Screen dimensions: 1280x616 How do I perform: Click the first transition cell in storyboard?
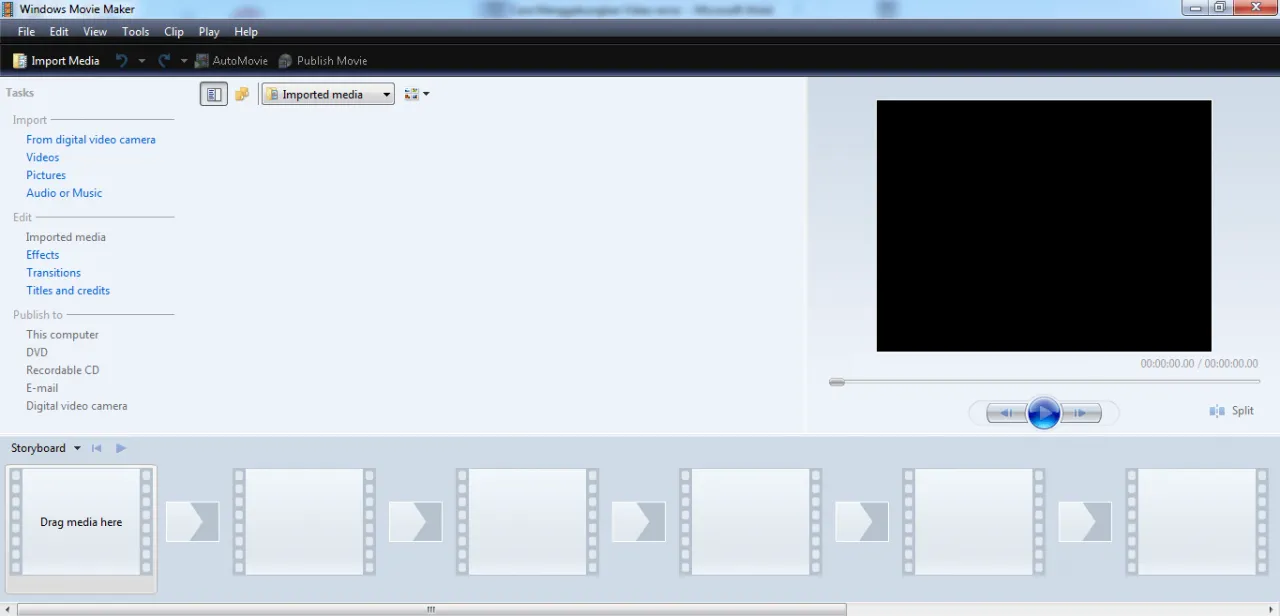(192, 523)
